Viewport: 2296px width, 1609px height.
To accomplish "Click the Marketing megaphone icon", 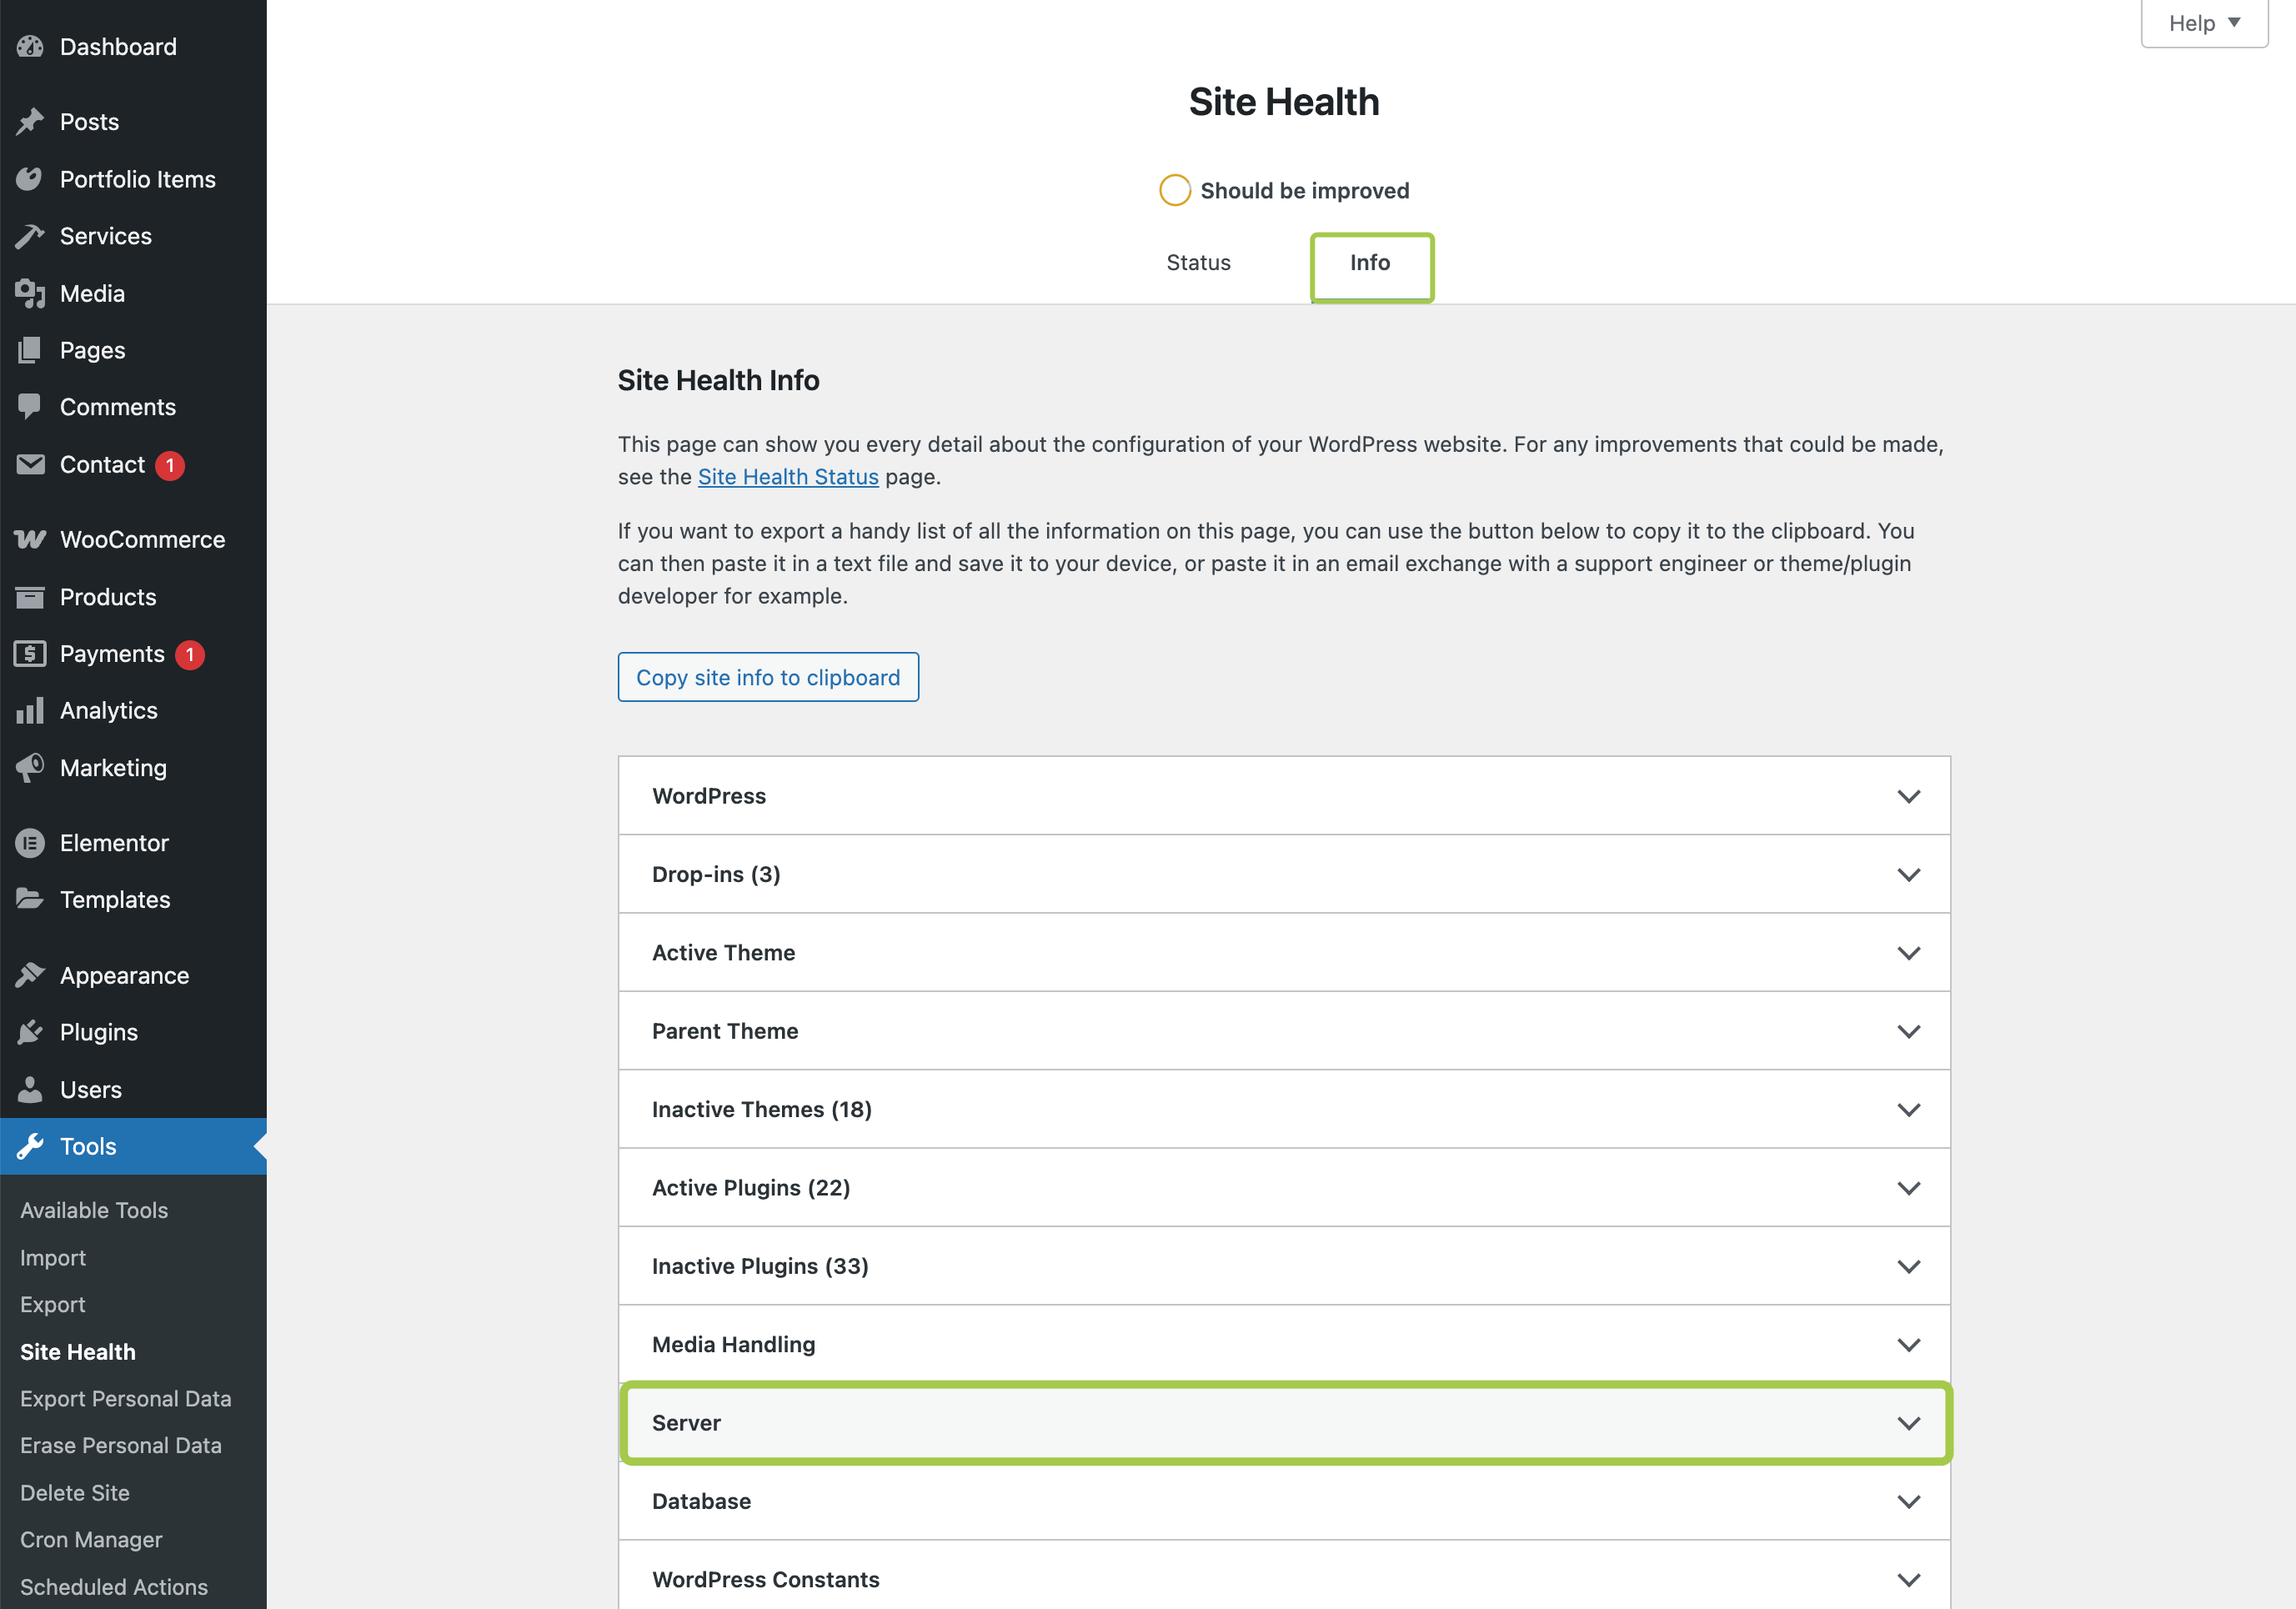I will pos(30,768).
